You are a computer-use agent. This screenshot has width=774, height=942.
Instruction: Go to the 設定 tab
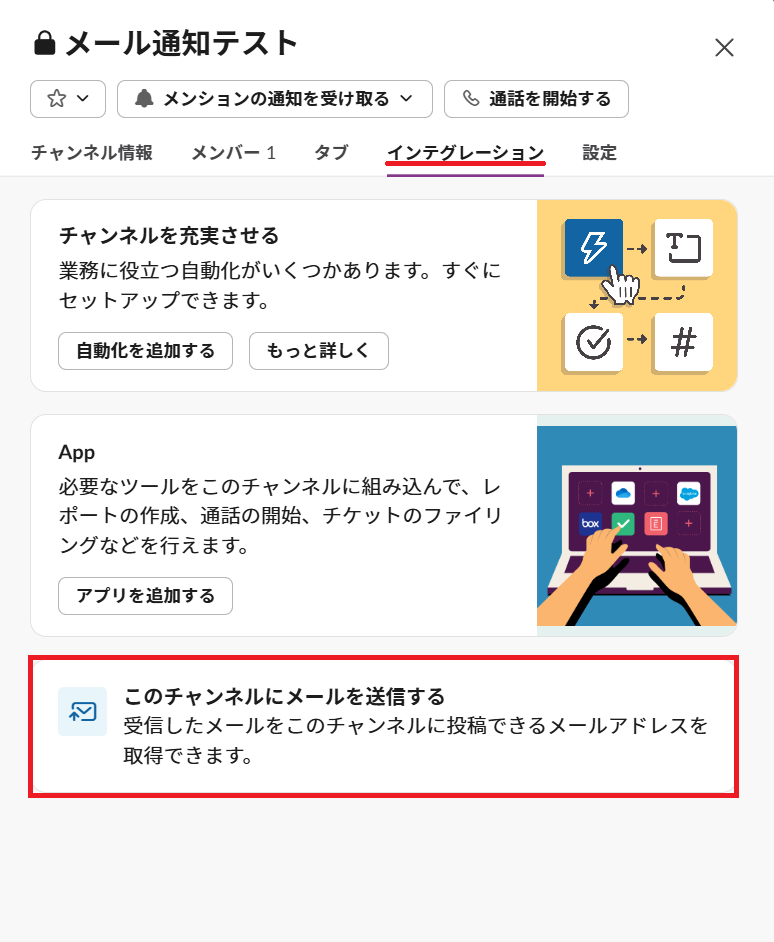(599, 153)
